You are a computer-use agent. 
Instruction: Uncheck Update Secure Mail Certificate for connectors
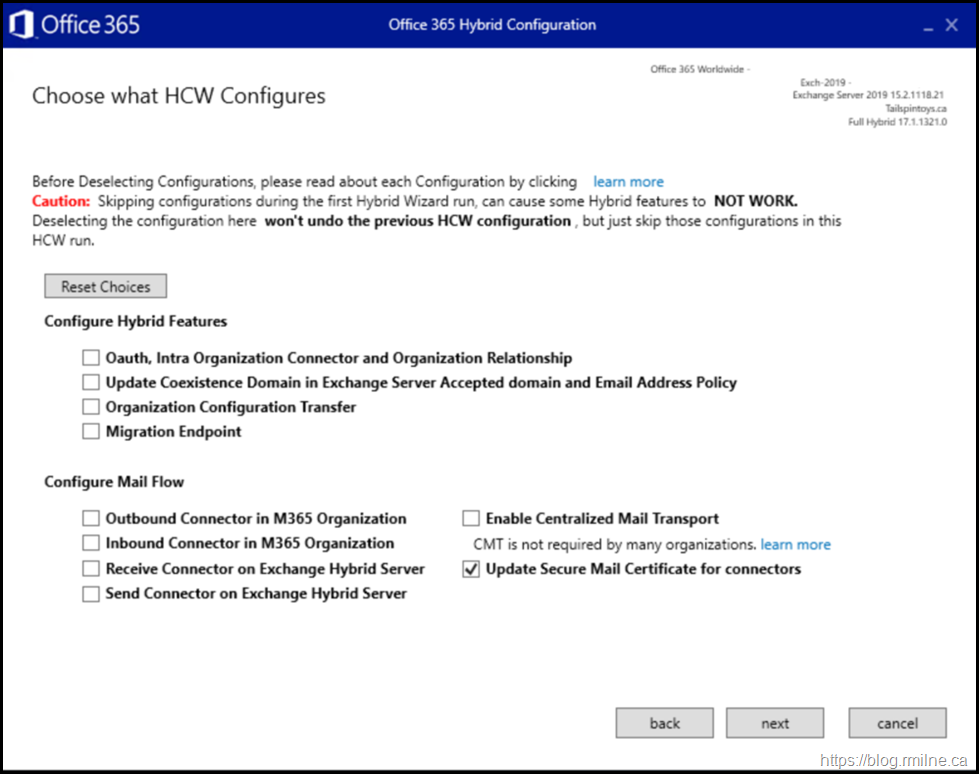(x=471, y=569)
